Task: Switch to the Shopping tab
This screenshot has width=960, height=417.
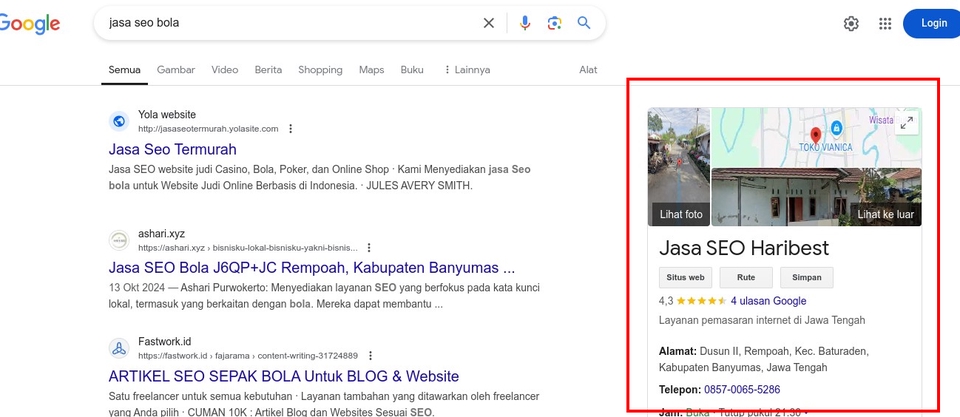Action: [320, 70]
